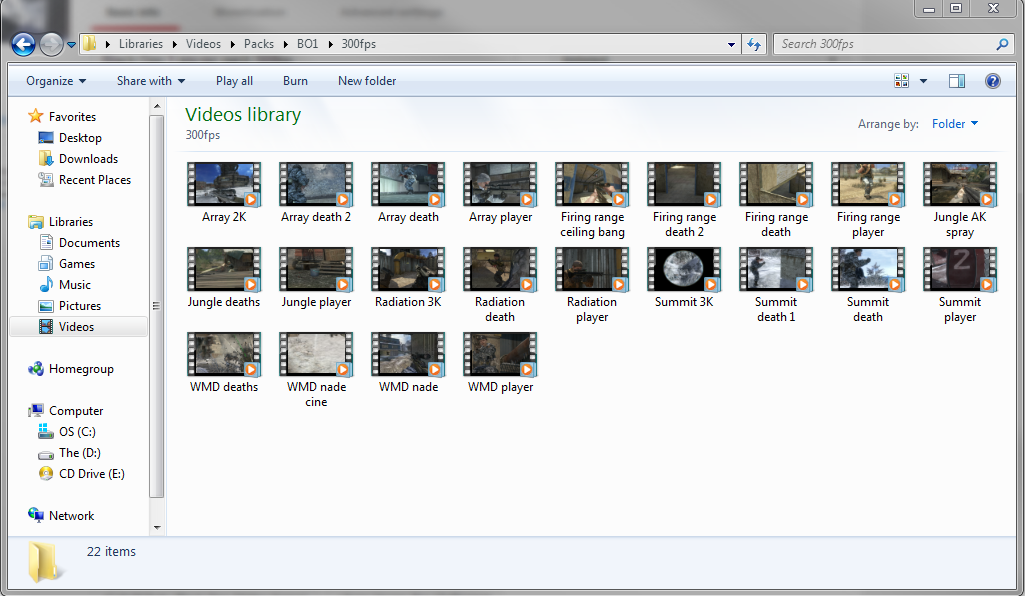Viewport: 1025px width, 596px height.
Task: Select the OS (C:) drive
Action: click(76, 432)
